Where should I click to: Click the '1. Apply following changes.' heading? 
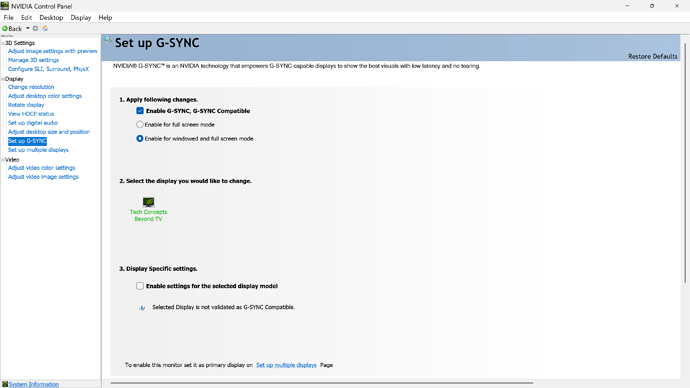point(158,100)
